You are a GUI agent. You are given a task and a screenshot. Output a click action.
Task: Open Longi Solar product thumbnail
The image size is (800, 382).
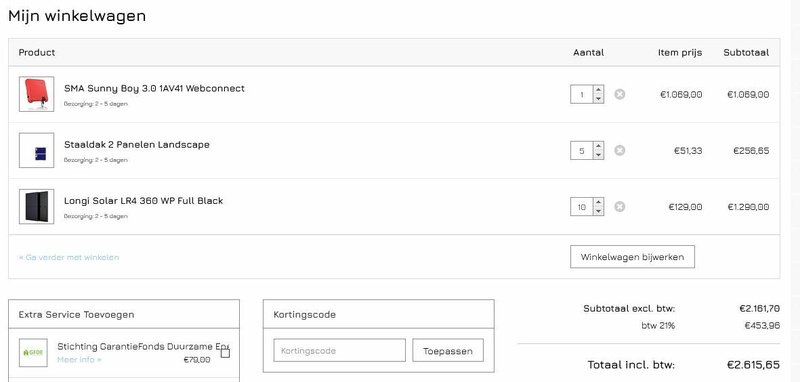coord(36,207)
